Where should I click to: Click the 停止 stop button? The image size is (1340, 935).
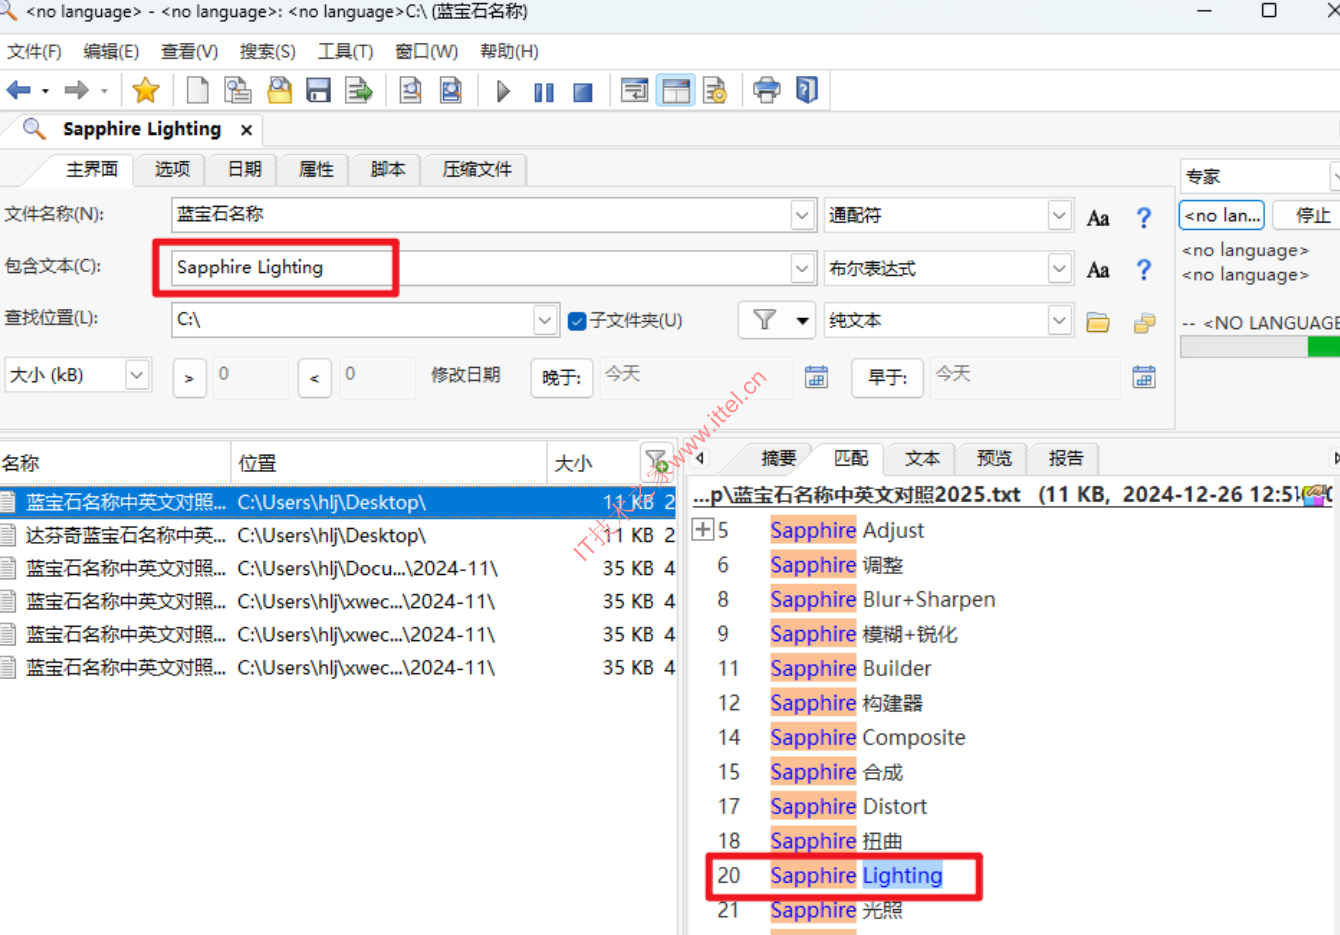pyautogui.click(x=1312, y=215)
